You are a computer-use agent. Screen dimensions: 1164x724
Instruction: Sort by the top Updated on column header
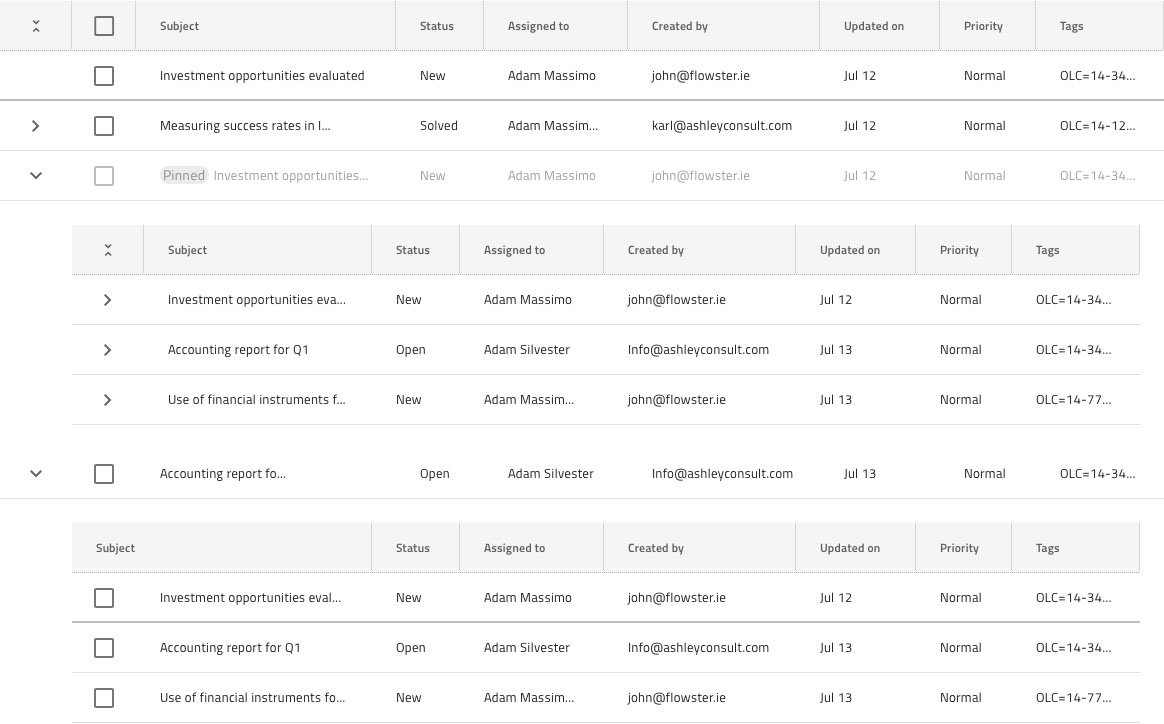(874, 26)
